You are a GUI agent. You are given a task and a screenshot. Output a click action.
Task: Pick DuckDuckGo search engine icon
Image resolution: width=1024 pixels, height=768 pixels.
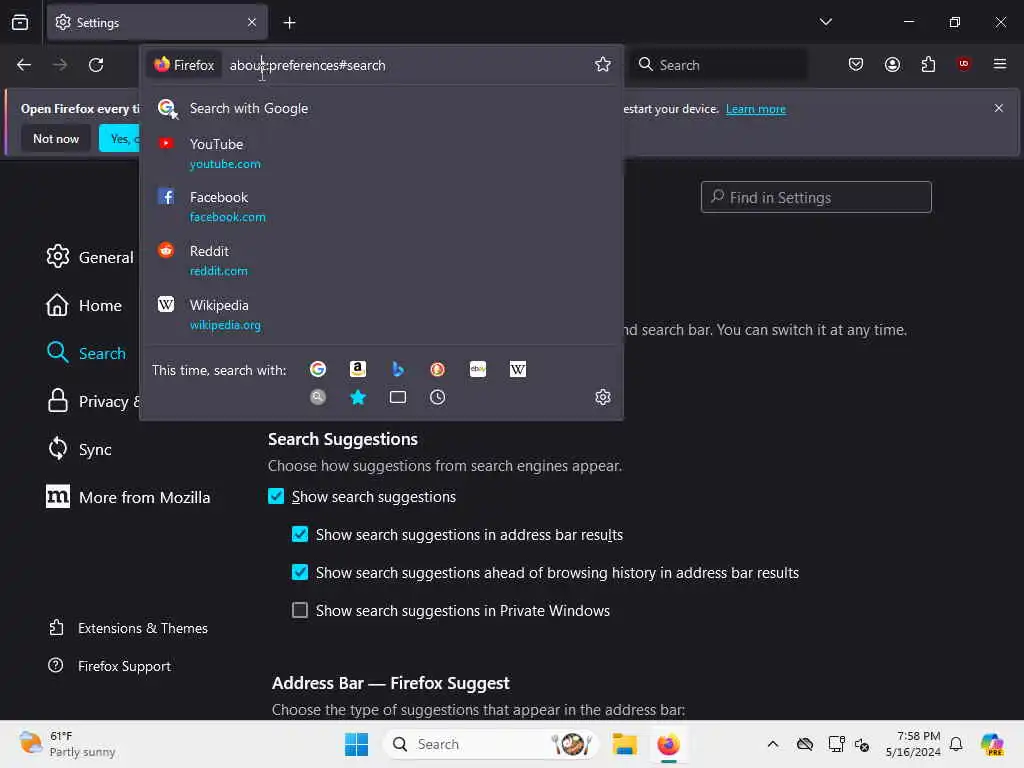(x=438, y=370)
